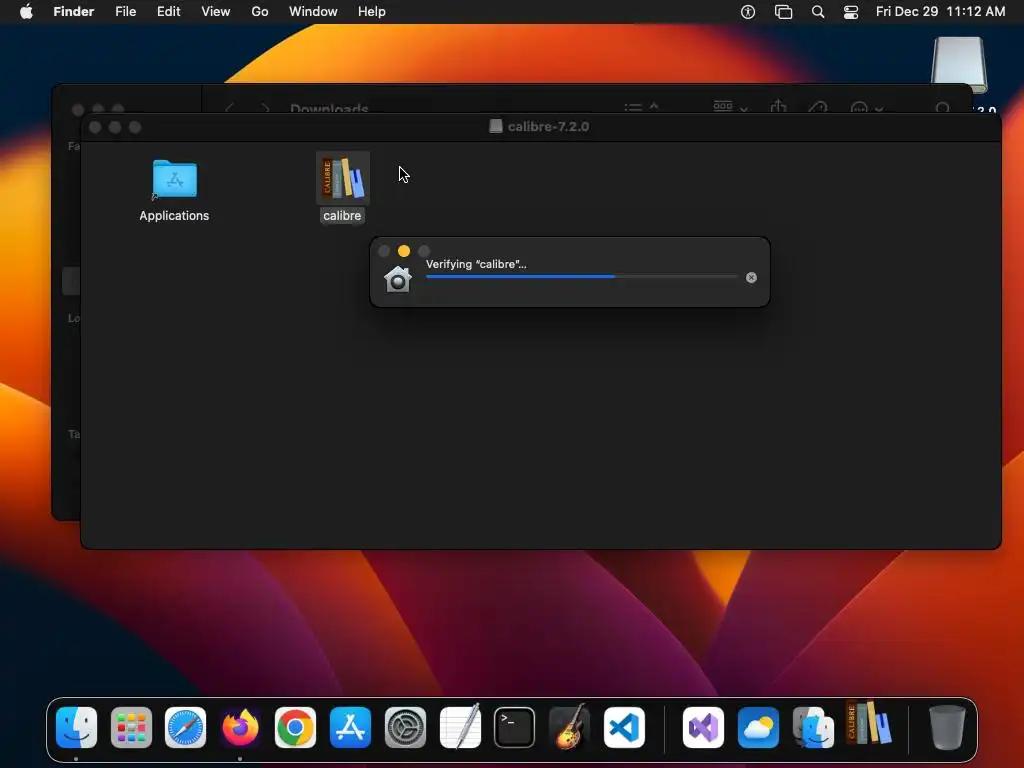The width and height of the screenshot is (1024, 768).
Task: Launch Visual Studio Code from the Dock
Action: pyautogui.click(x=624, y=727)
